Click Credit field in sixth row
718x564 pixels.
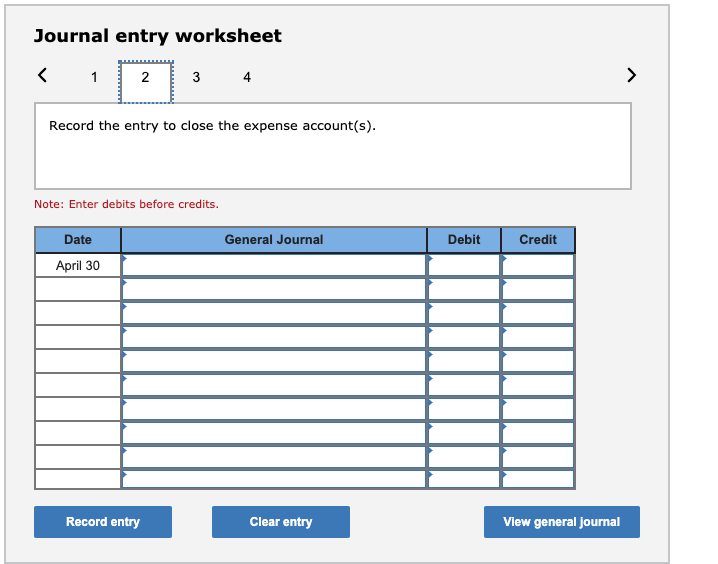pyautogui.click(x=538, y=385)
